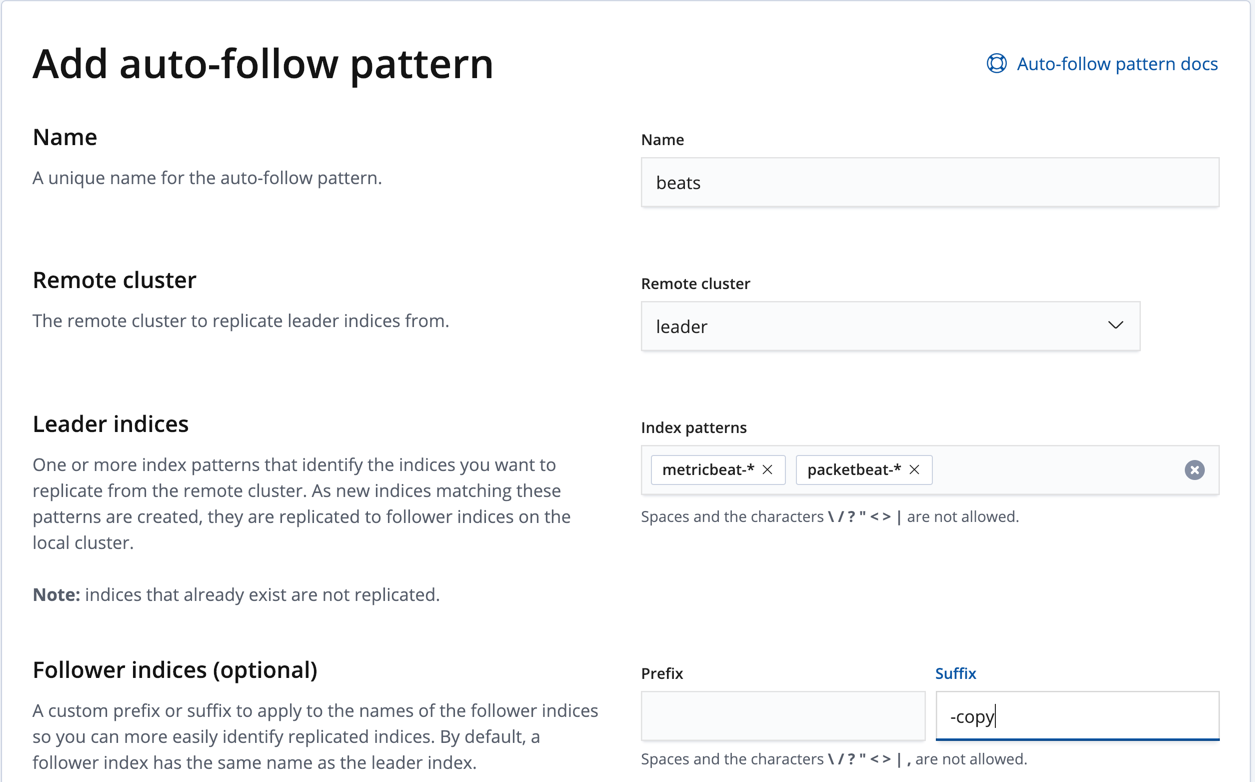
Task: Open the Auto-follow pattern docs link
Action: point(1116,63)
